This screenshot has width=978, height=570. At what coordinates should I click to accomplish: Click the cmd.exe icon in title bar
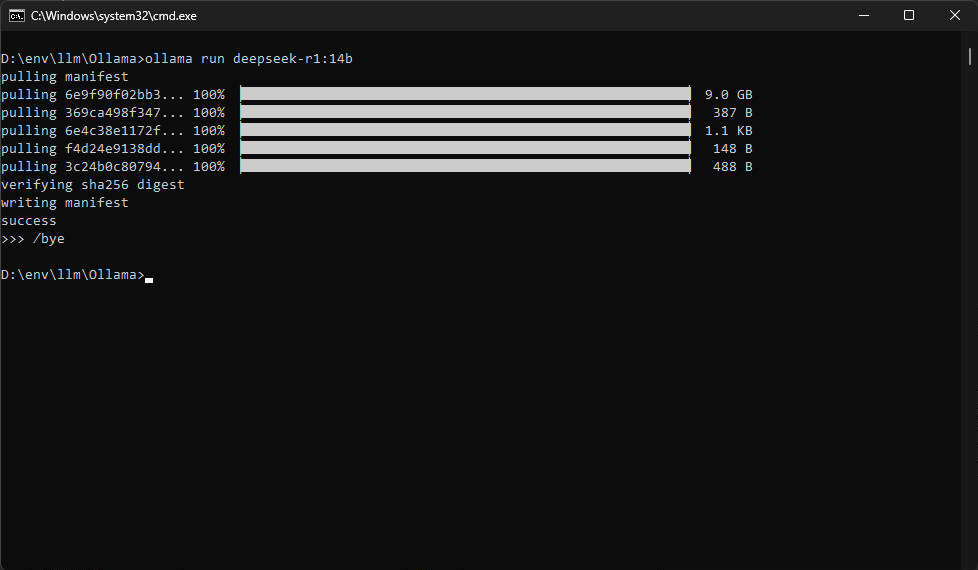[x=17, y=15]
